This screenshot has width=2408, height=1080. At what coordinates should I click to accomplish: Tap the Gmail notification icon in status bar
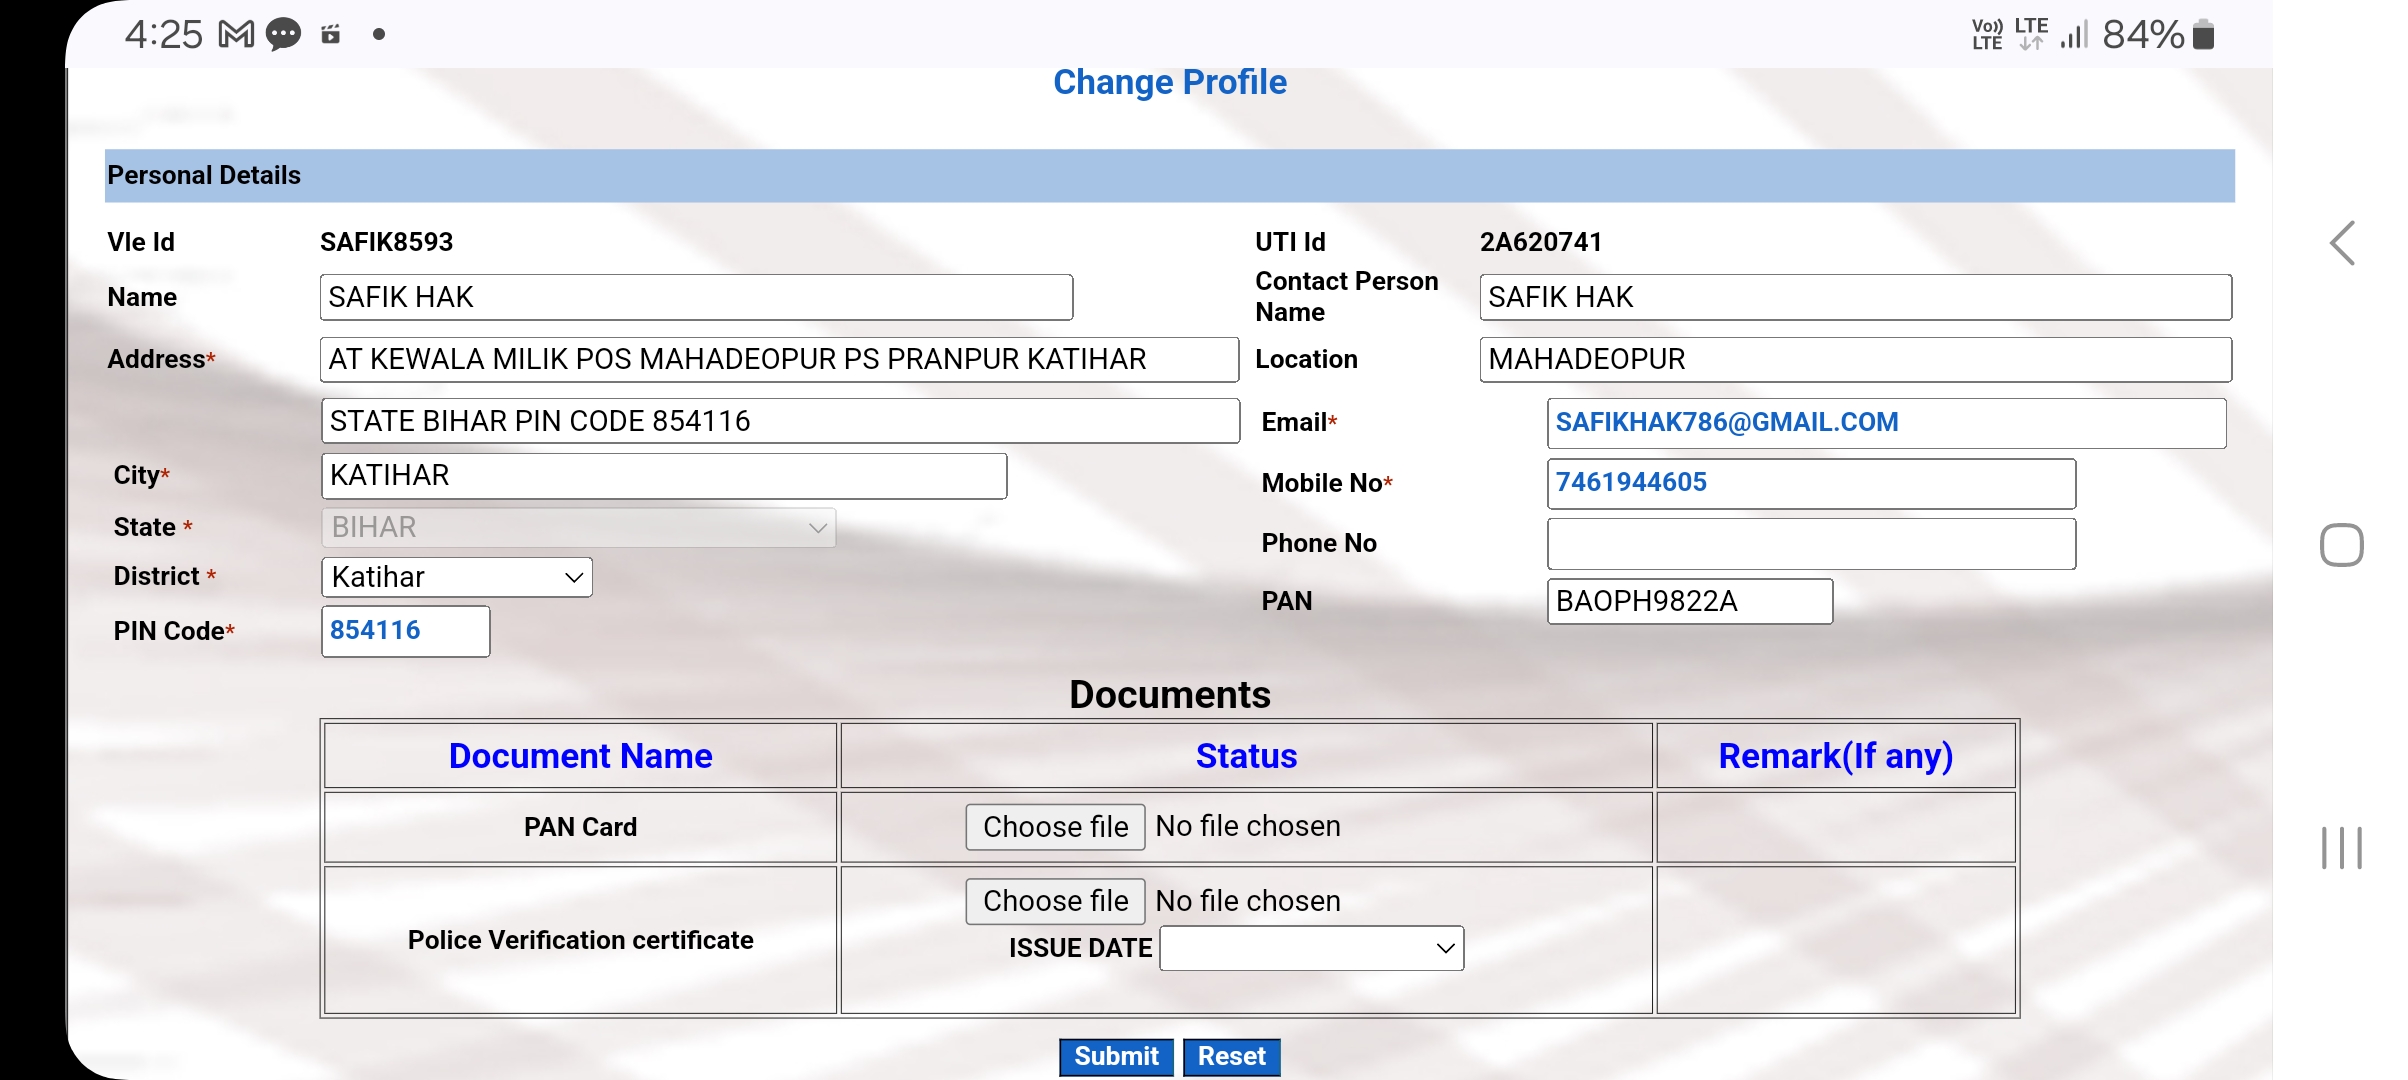tap(236, 35)
